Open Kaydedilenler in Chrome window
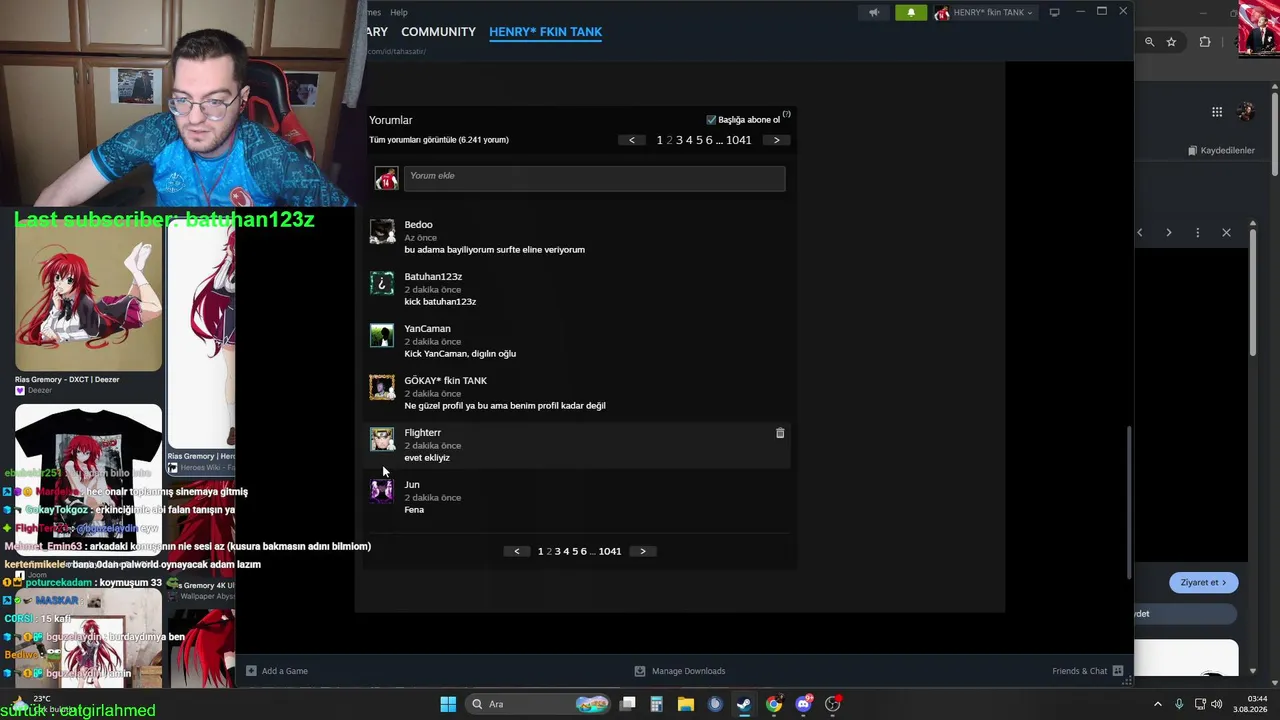 coord(1221,151)
